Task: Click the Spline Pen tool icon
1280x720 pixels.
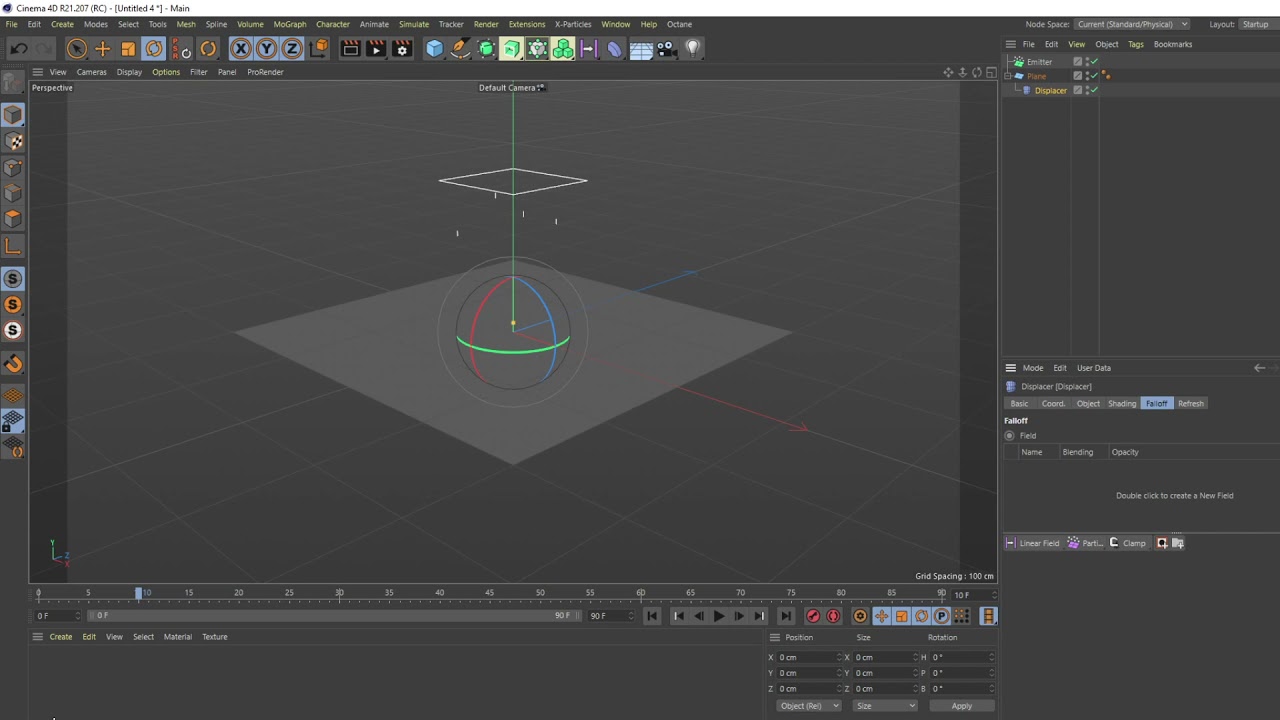Action: point(460,48)
